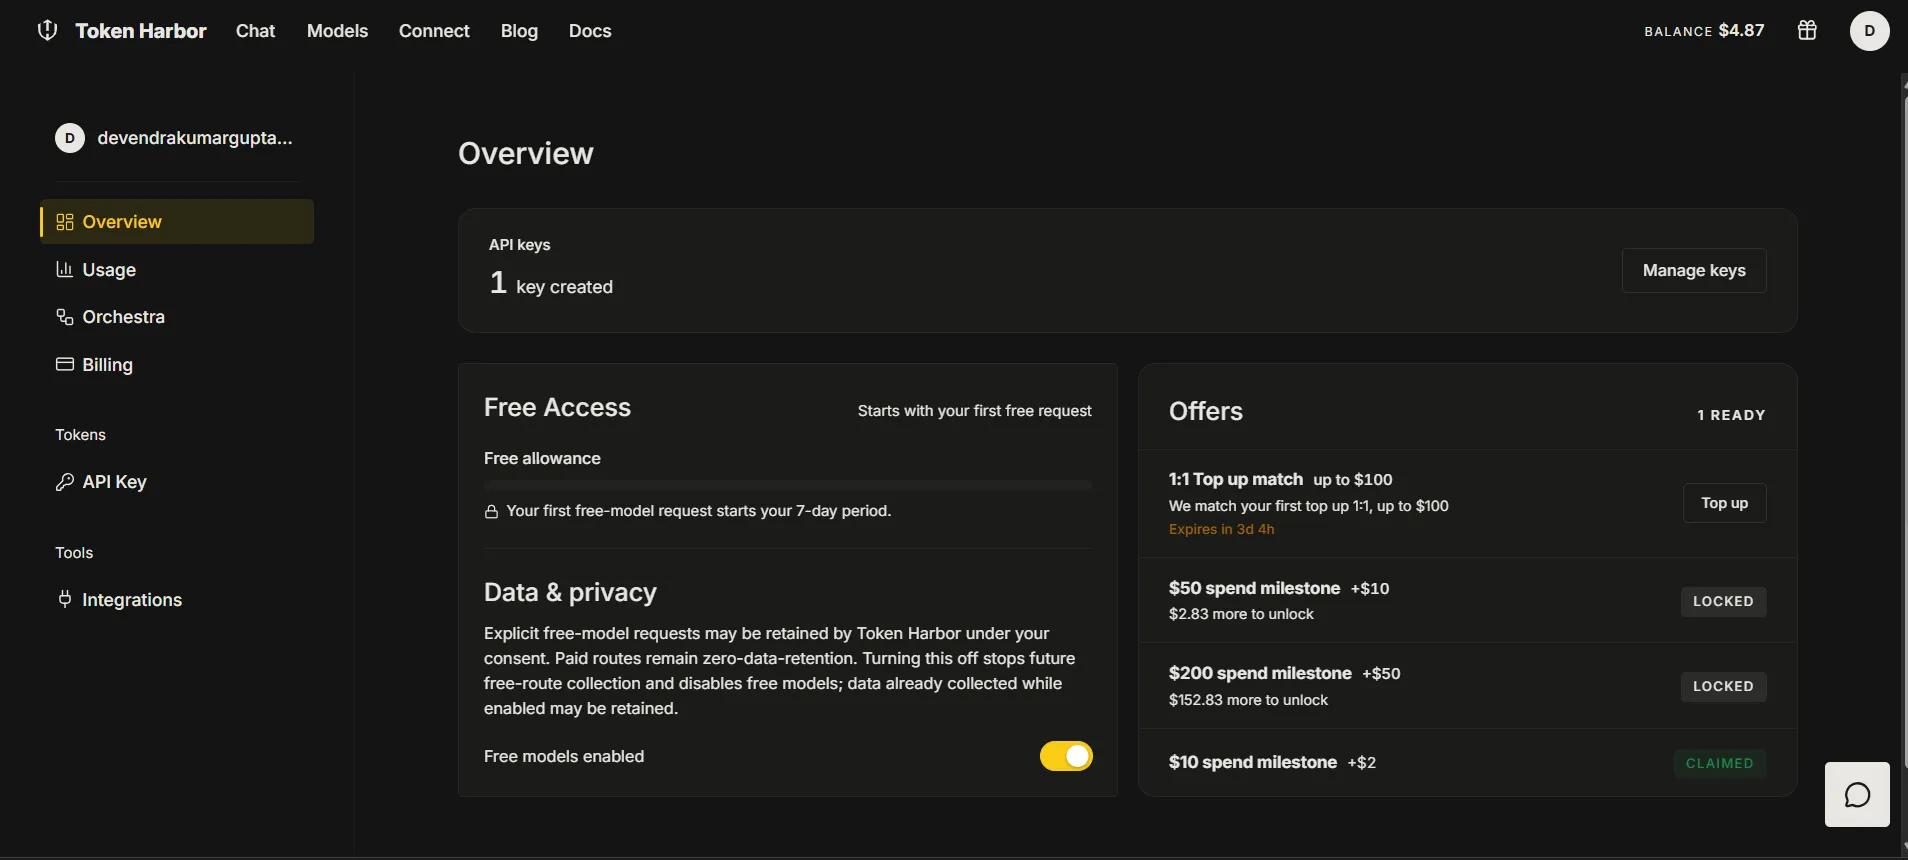Open Models in the top navigation
This screenshot has width=1908, height=860.
pyautogui.click(x=337, y=31)
